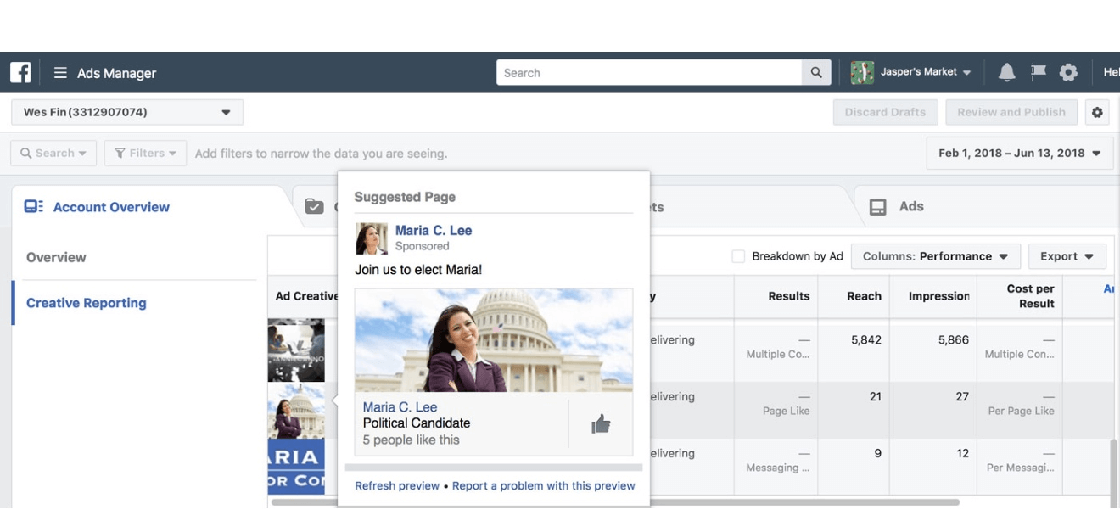This screenshot has height=521, width=1120.
Task: Click the first ad creative thumbnail
Action: (296, 350)
